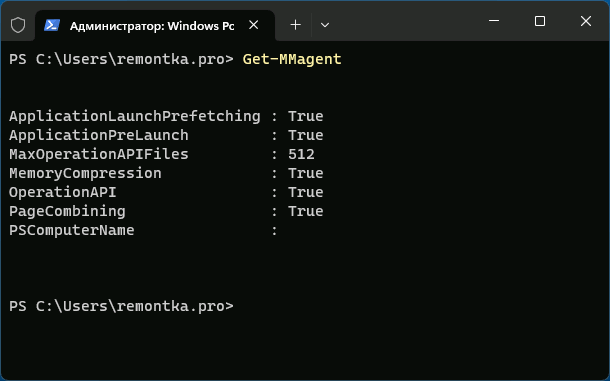Viewport: 610px width, 381px height.
Task: Click the Get-MMagent command text
Action: click(x=292, y=59)
